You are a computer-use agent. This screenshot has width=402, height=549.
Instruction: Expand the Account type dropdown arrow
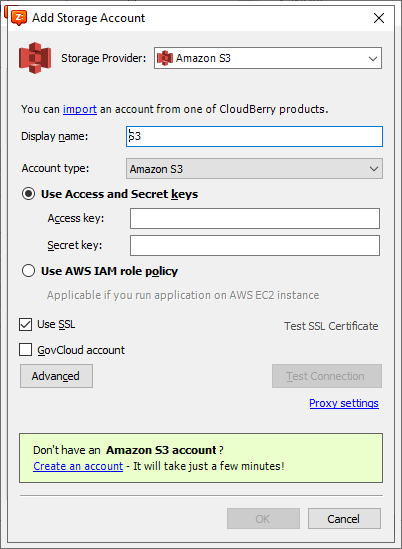point(374,169)
